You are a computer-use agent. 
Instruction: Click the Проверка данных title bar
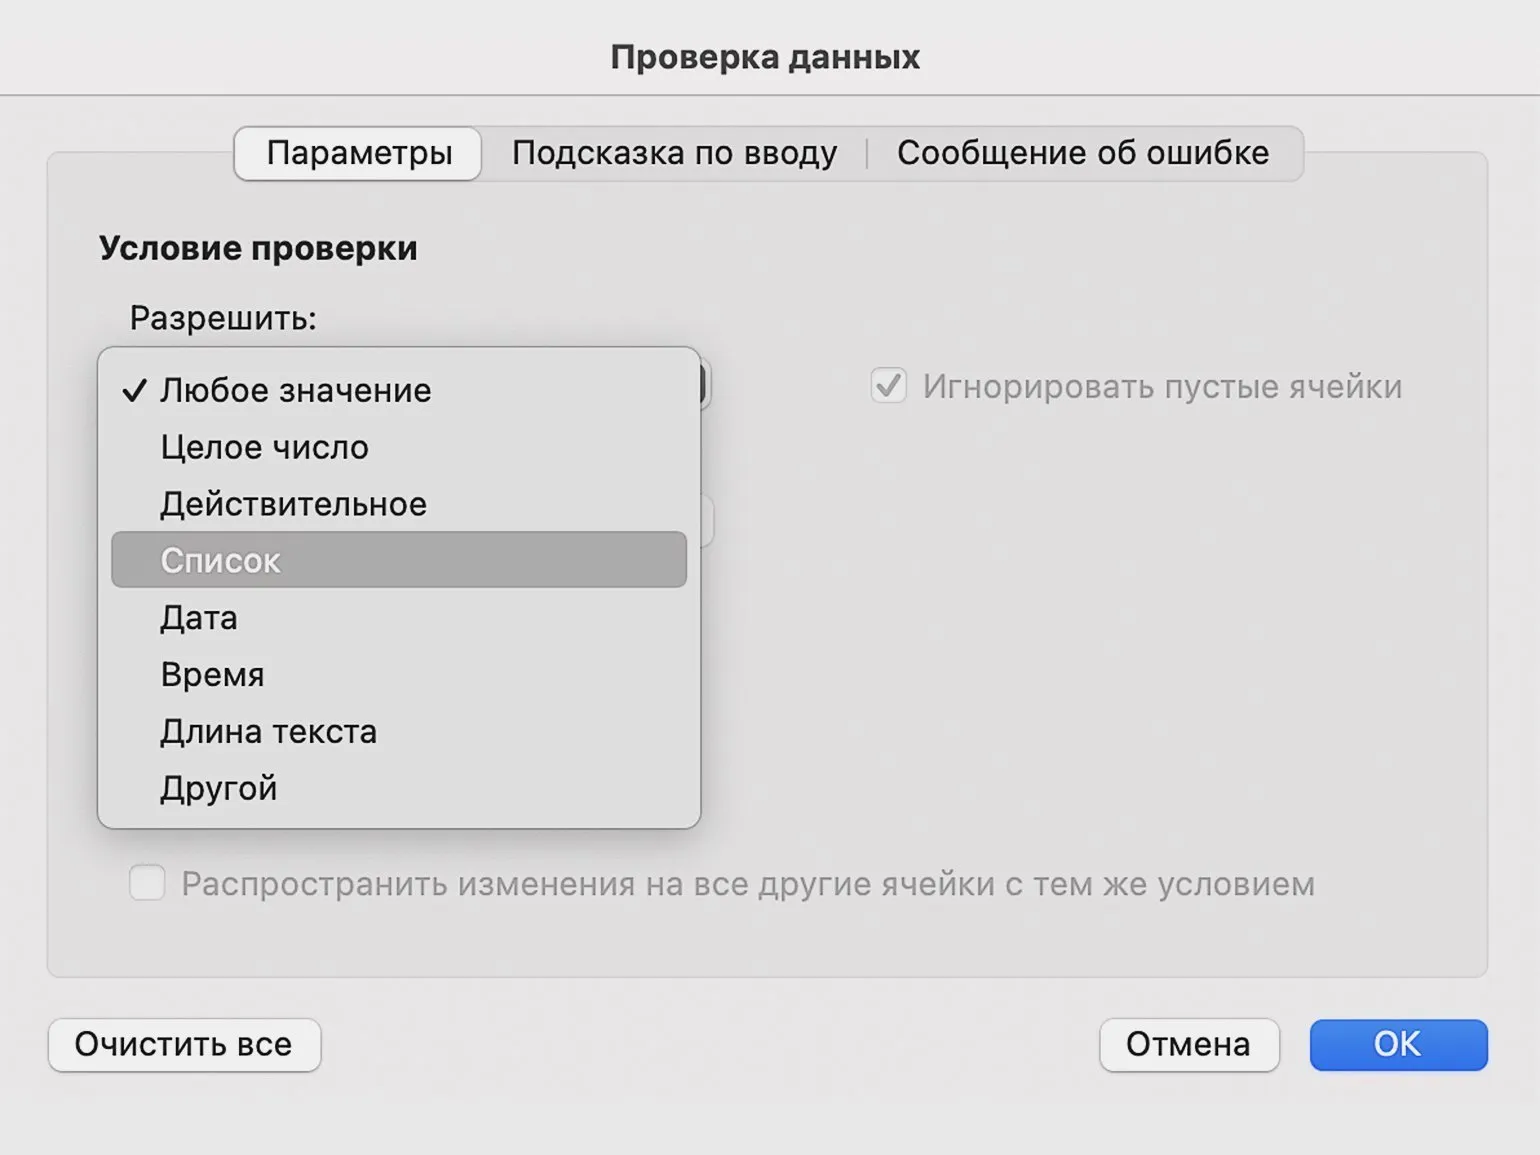click(765, 57)
